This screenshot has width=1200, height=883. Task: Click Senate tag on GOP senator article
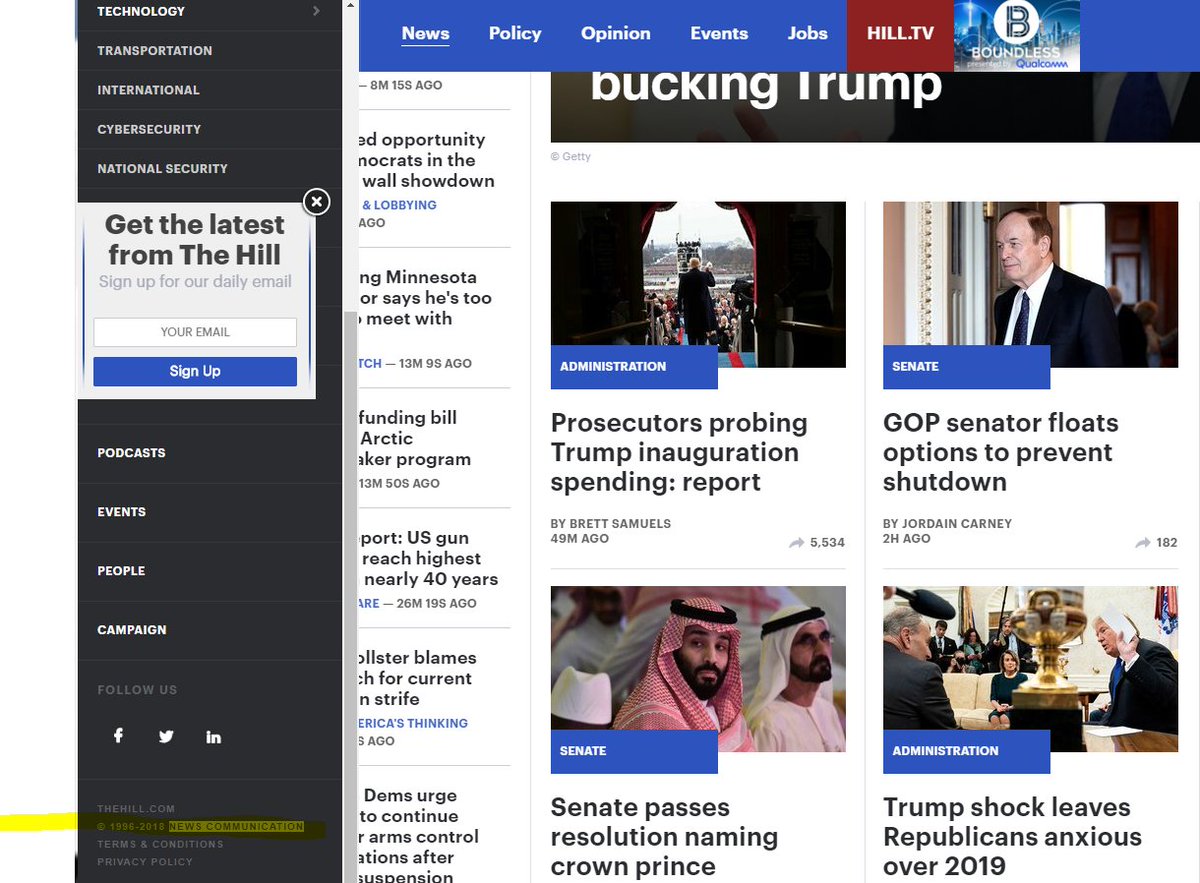[x=966, y=367]
